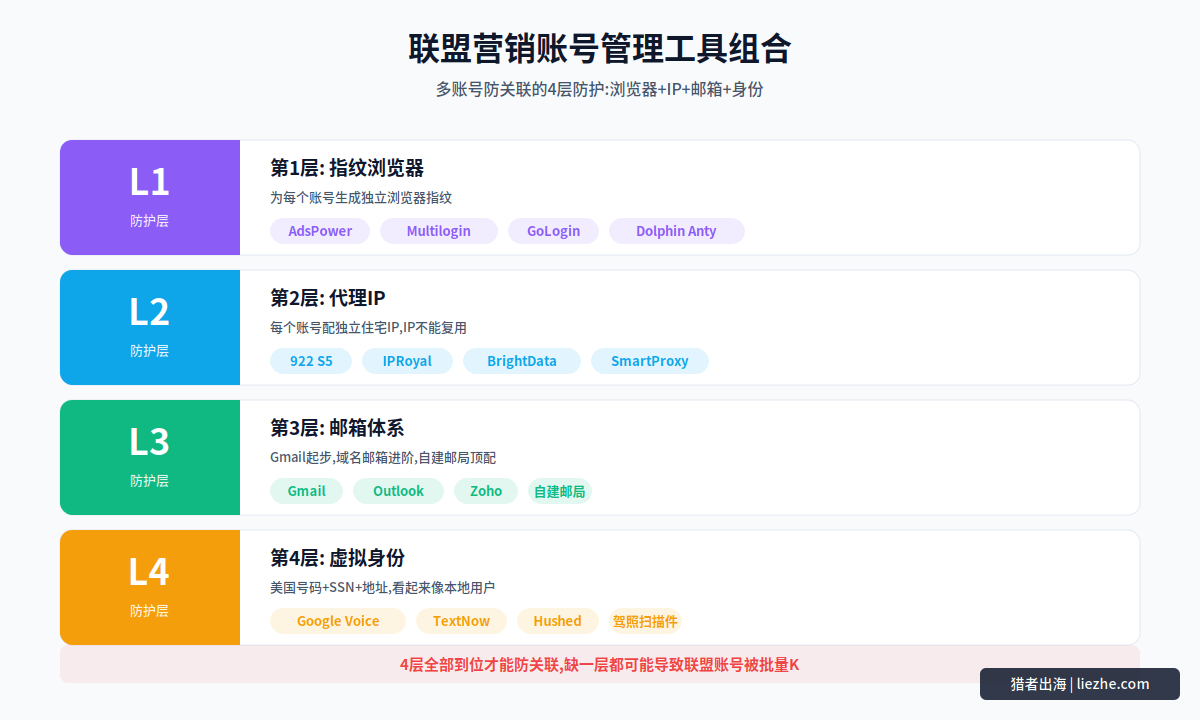Click the Zoho tag
Viewport: 1200px width, 720px height.
pos(486,491)
